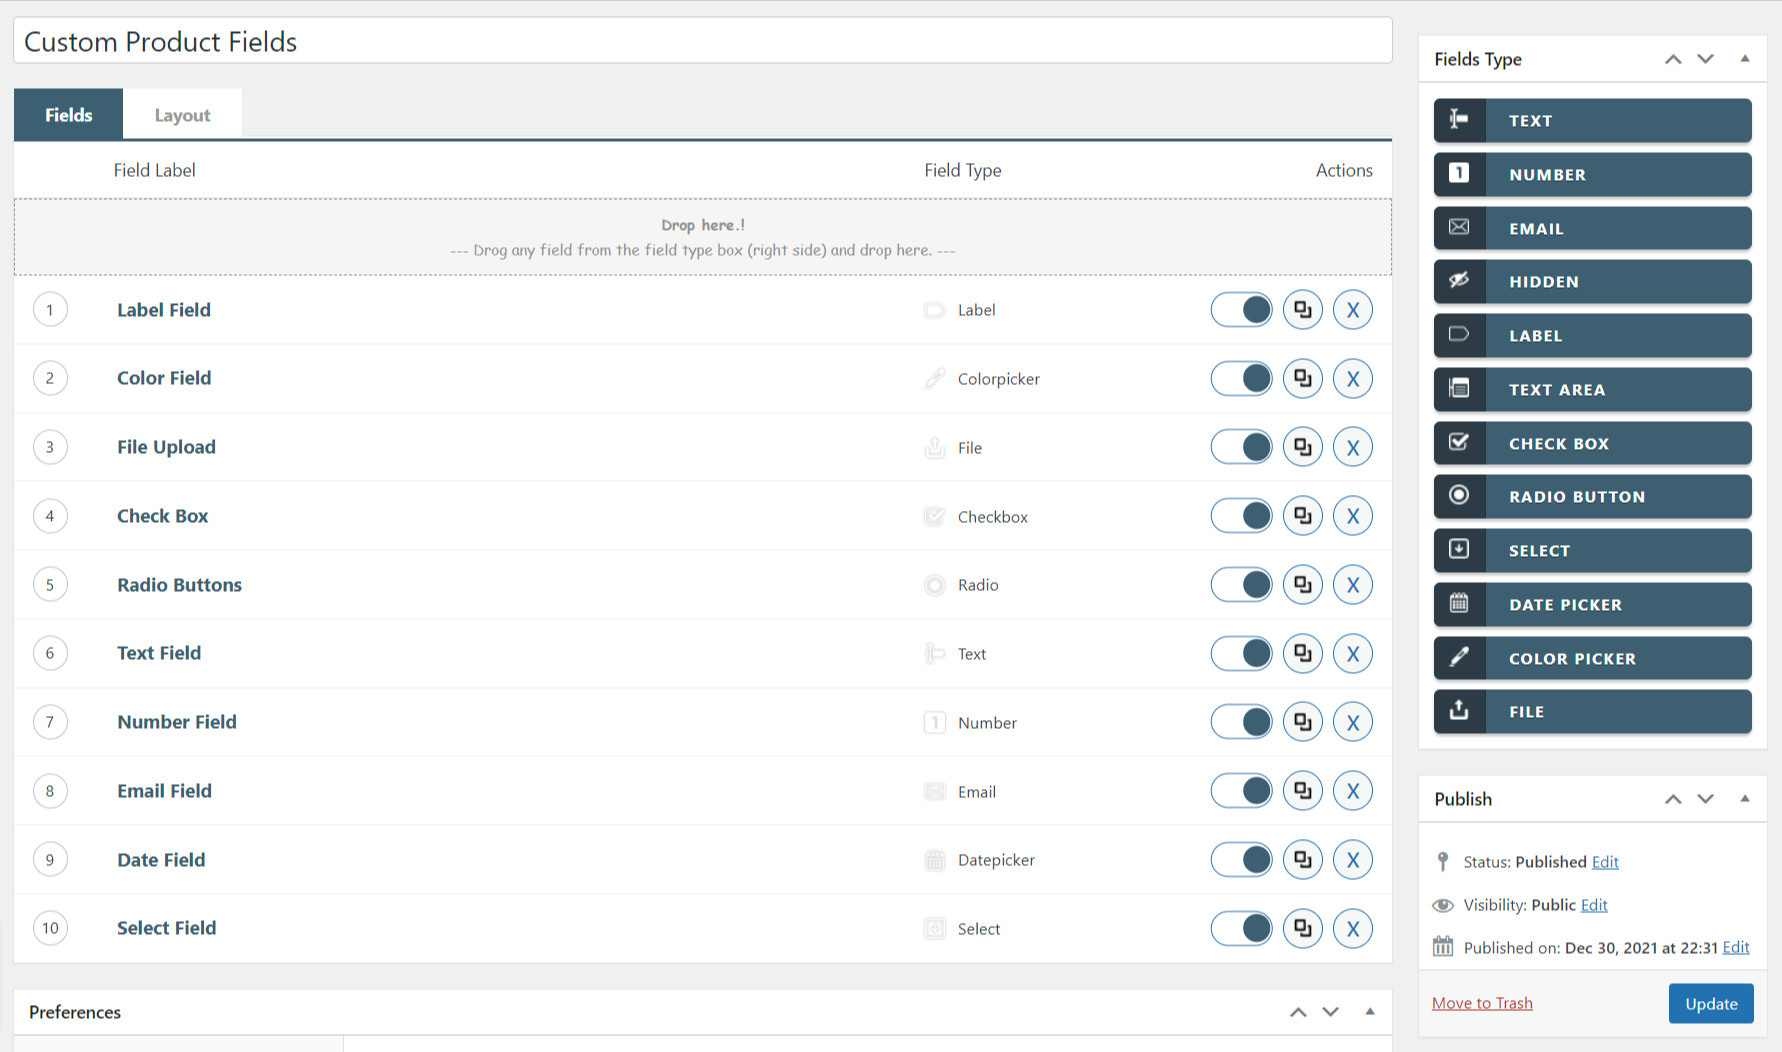Switch to the Layout tab

pyautogui.click(x=182, y=114)
